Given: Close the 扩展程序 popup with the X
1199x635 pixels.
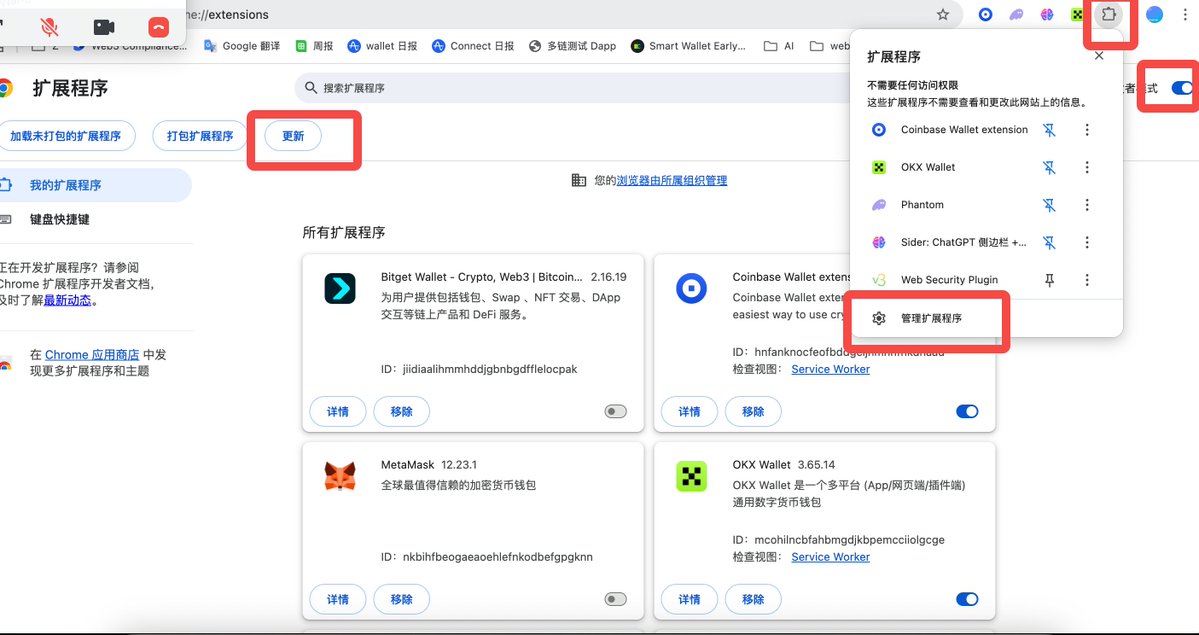Looking at the screenshot, I should (1099, 56).
